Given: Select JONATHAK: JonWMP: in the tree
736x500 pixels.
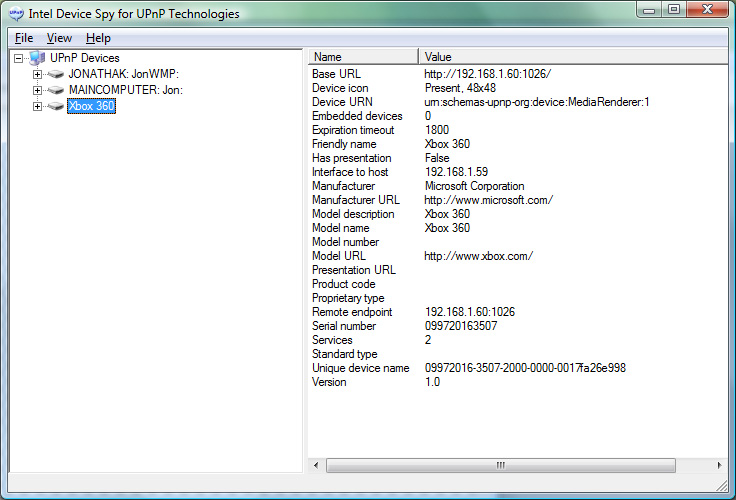Looking at the screenshot, I should point(124,74).
